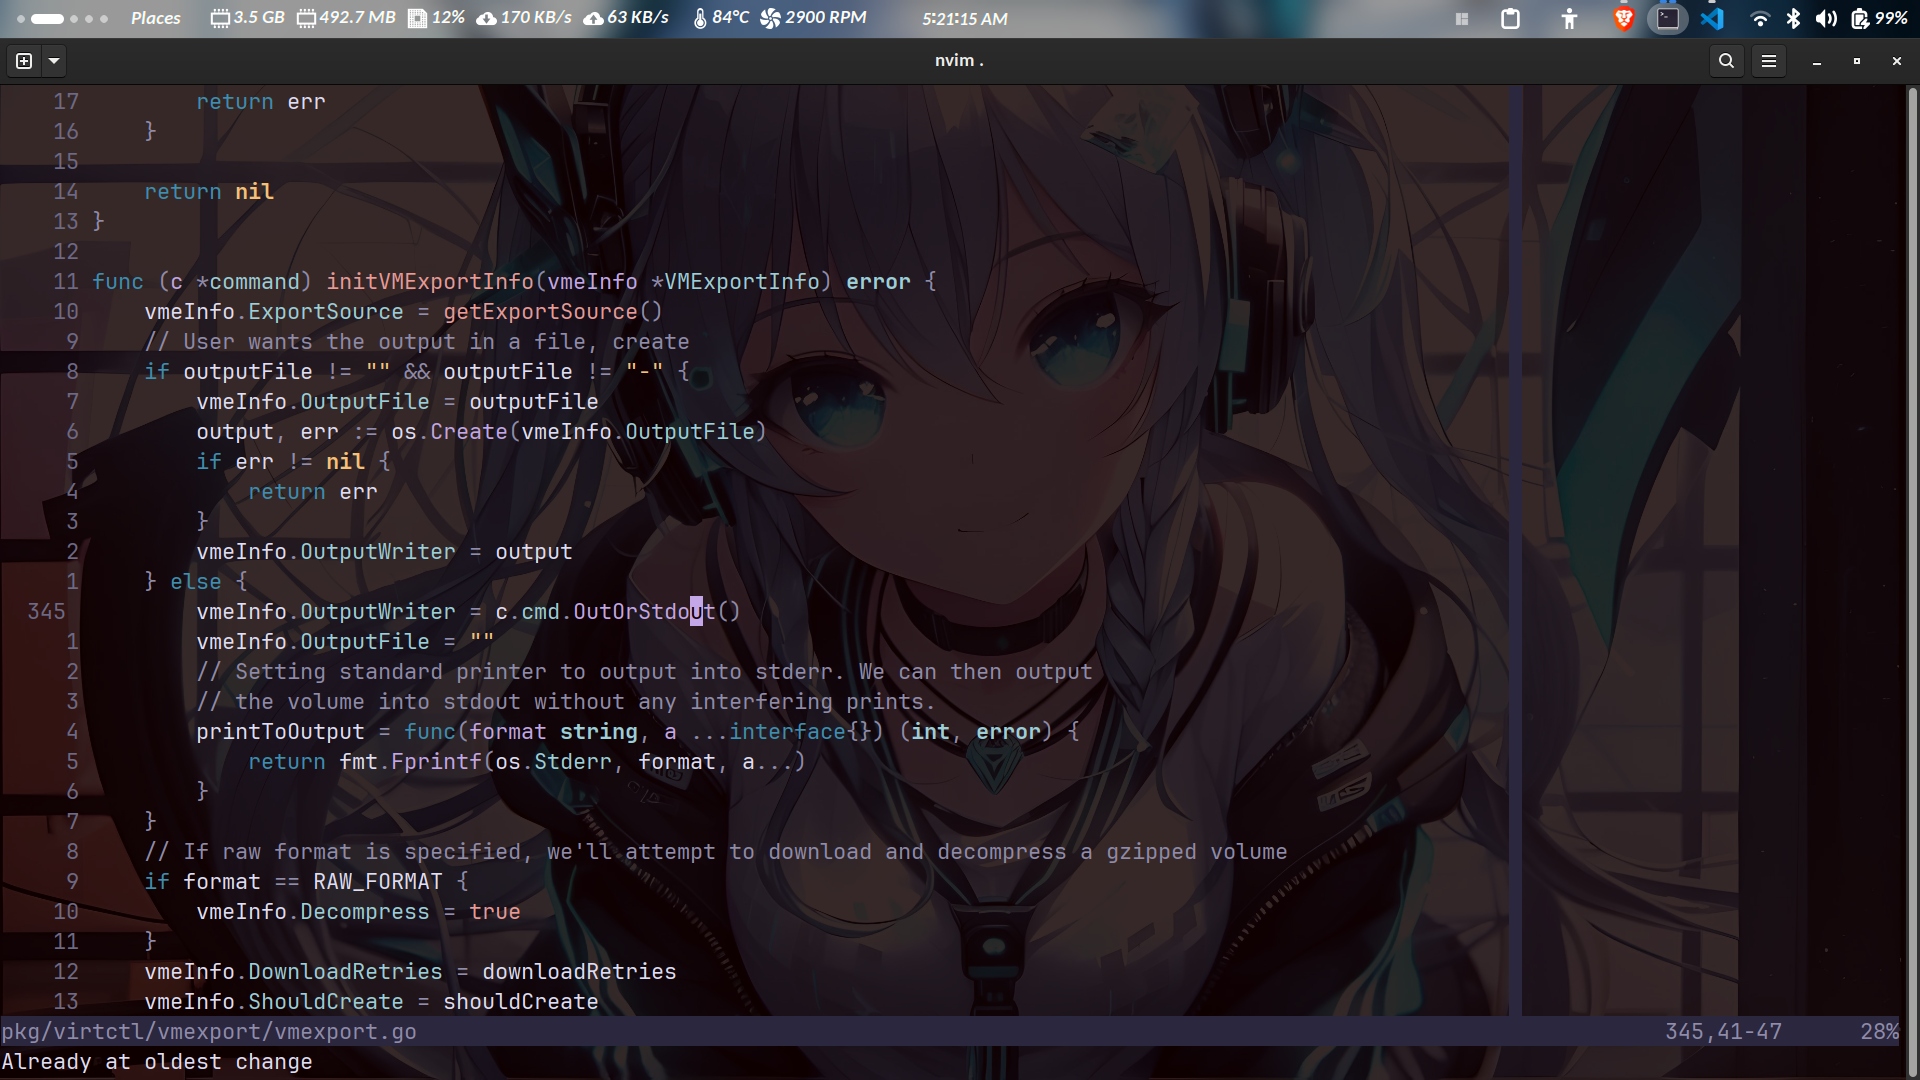Click the file path pkg/virtctl/vmexport/vmexport.go
Image resolution: width=1920 pixels, height=1080 pixels.
click(209, 1031)
